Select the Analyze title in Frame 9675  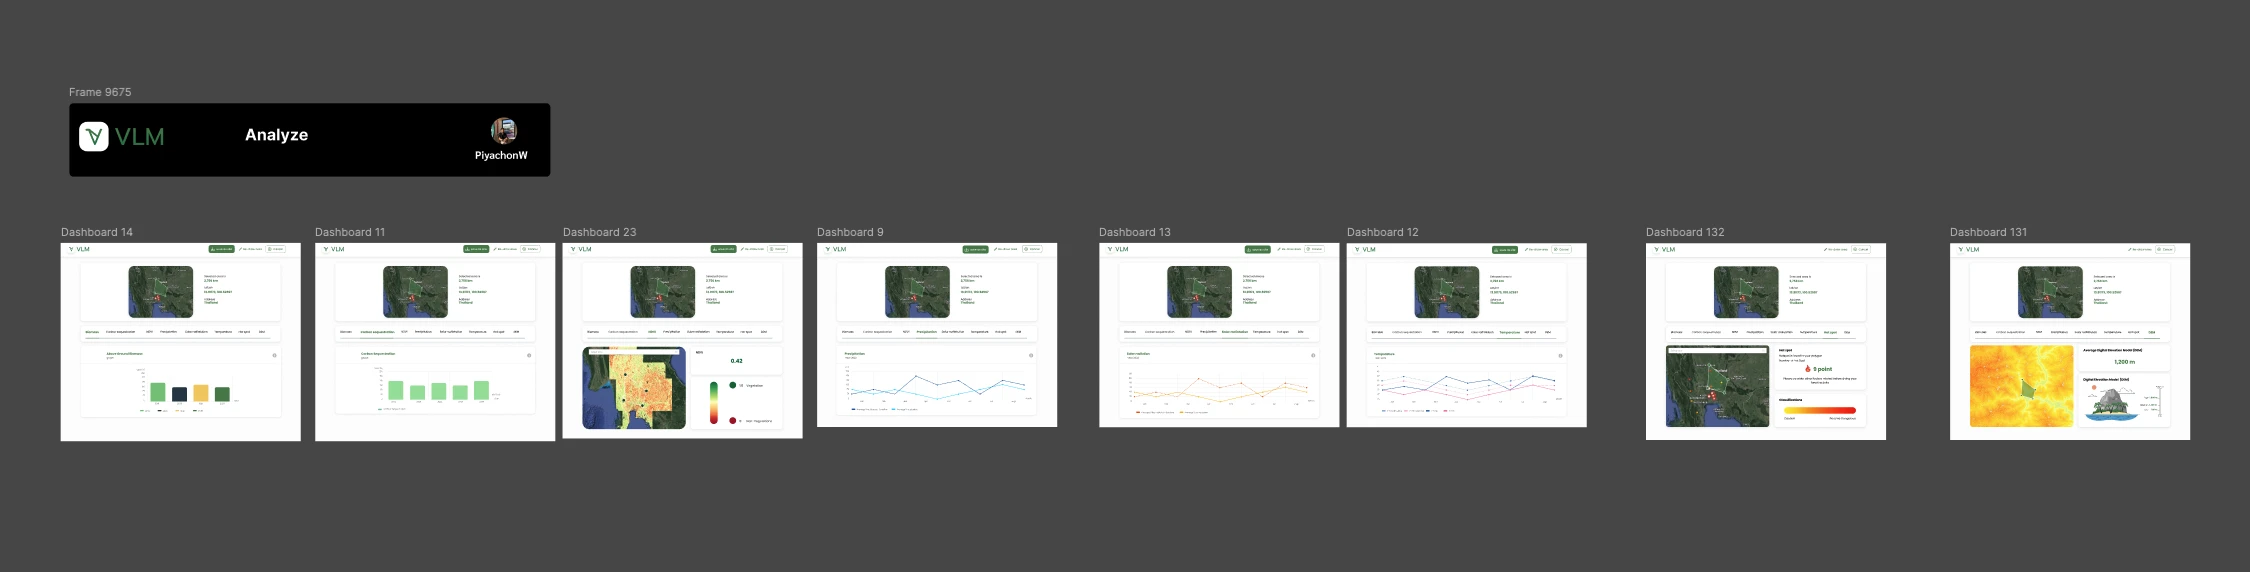(x=277, y=135)
